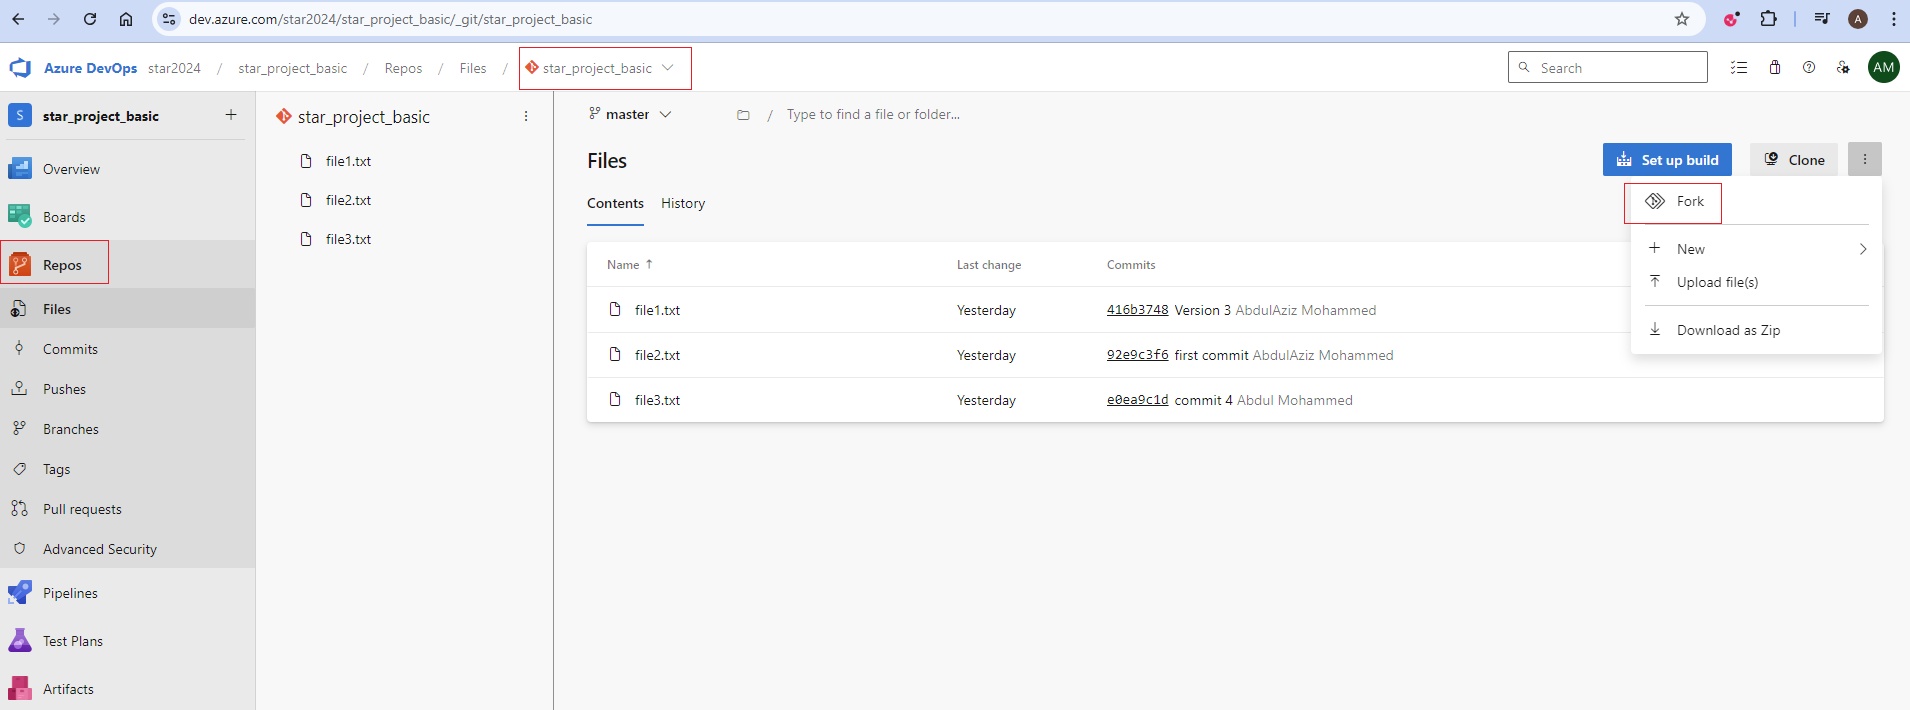Image resolution: width=1910 pixels, height=710 pixels.
Task: Switch to the History tab
Action: point(683,203)
